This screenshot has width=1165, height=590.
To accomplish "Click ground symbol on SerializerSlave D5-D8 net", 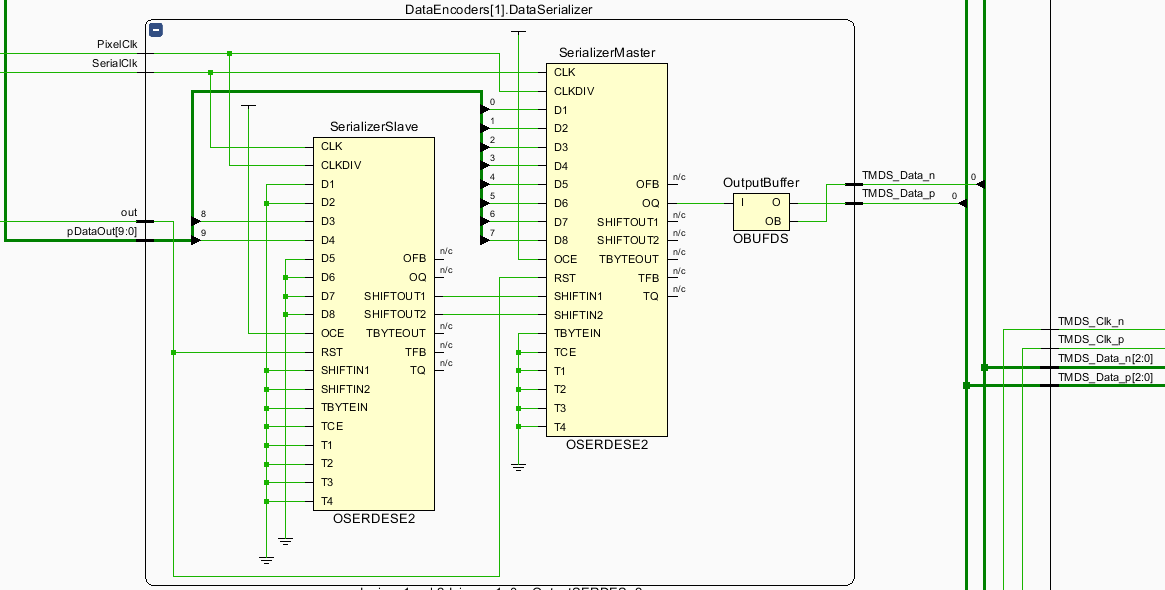I will 285,541.
